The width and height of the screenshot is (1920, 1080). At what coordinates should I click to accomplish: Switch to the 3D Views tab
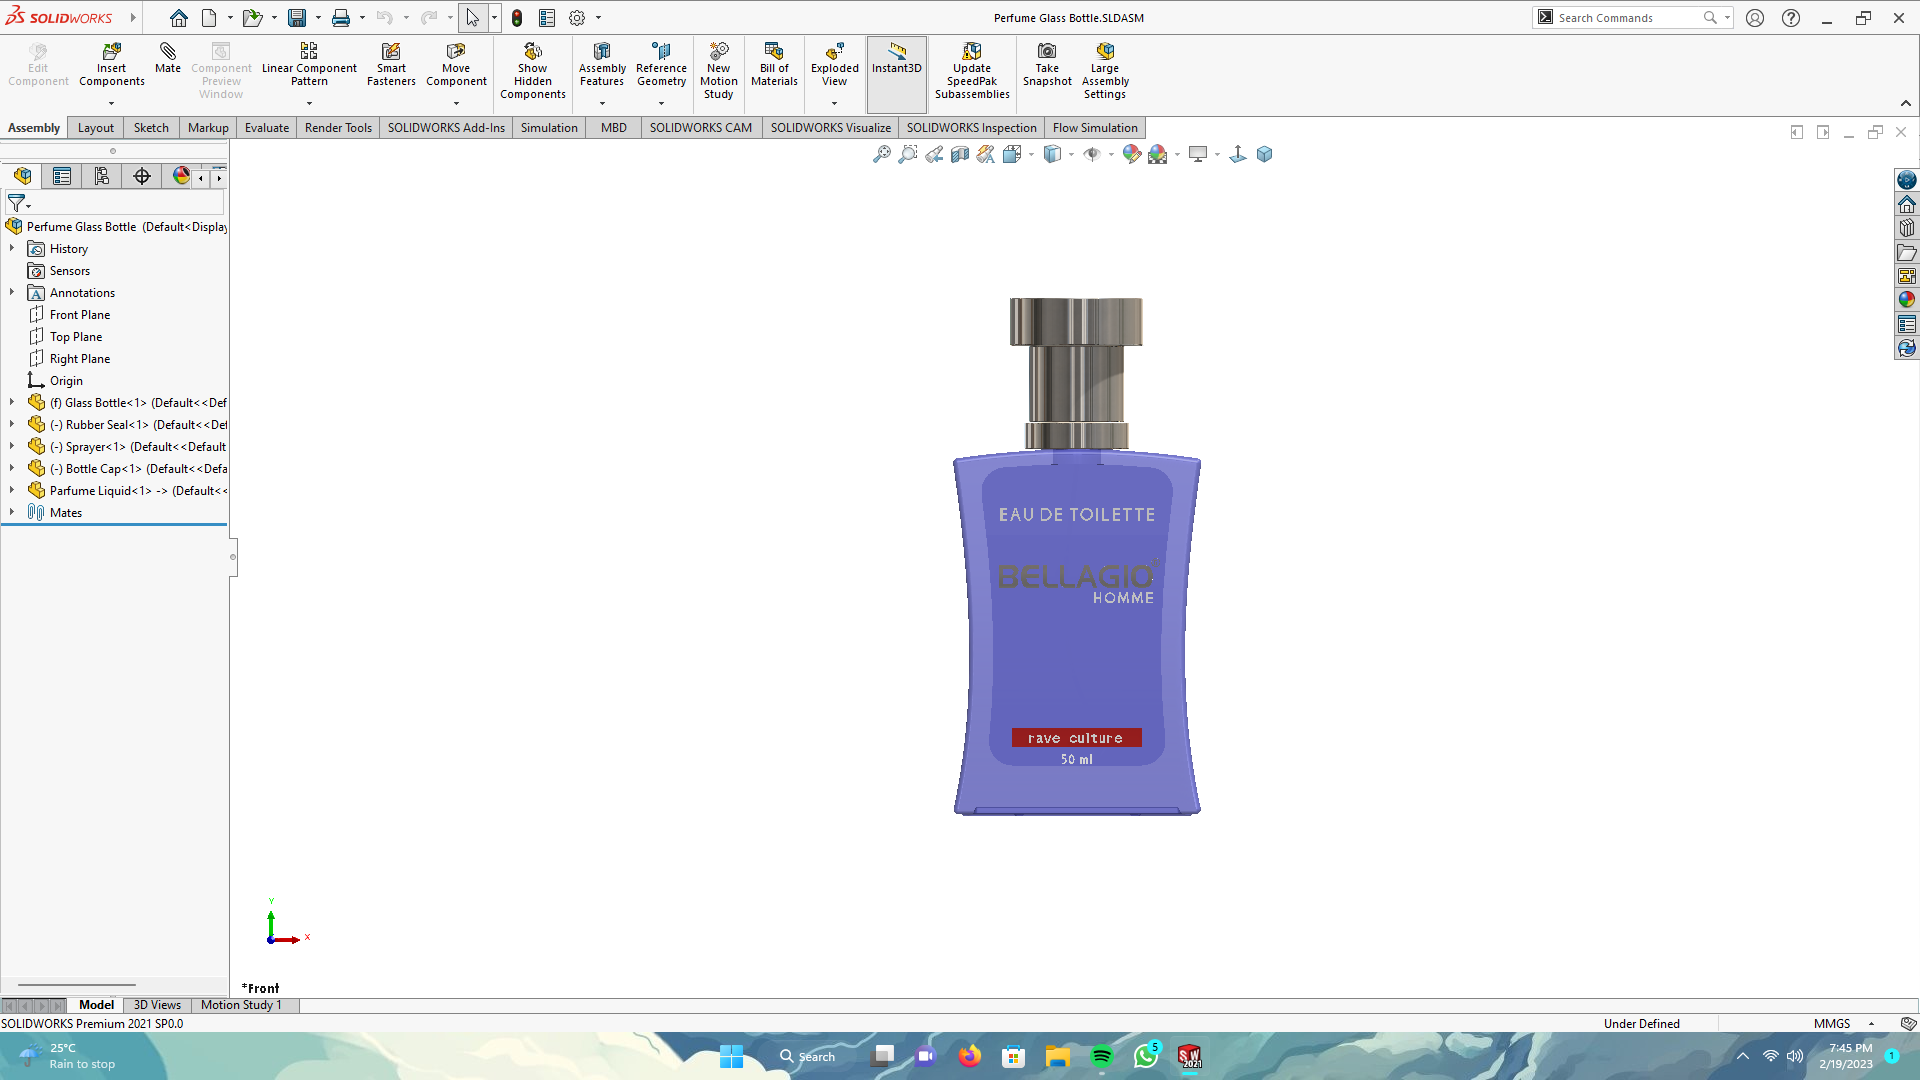pos(157,1005)
